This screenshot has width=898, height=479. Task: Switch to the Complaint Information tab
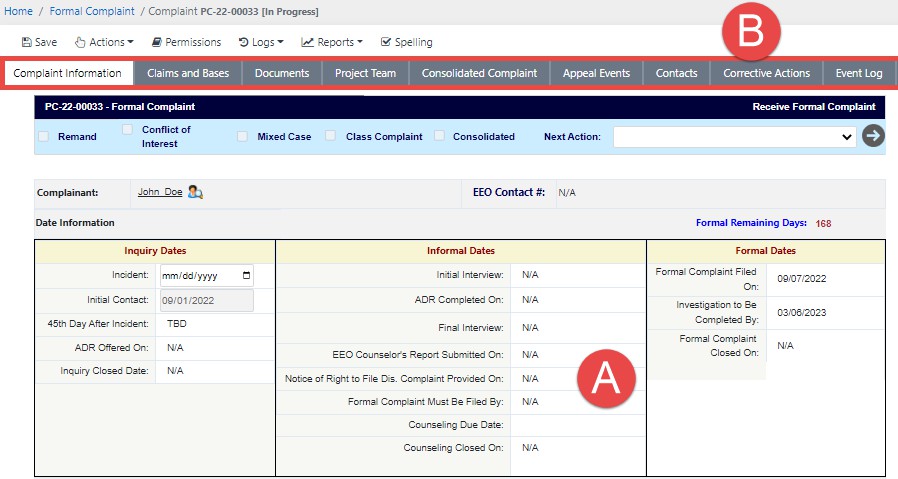click(x=68, y=73)
